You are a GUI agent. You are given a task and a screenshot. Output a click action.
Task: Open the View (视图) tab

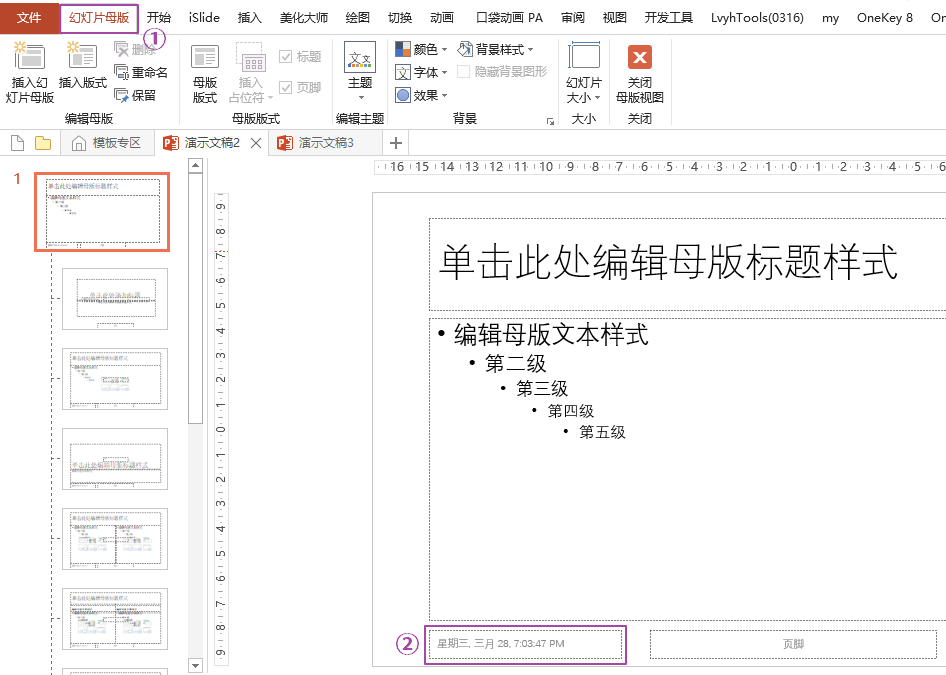[x=614, y=18]
